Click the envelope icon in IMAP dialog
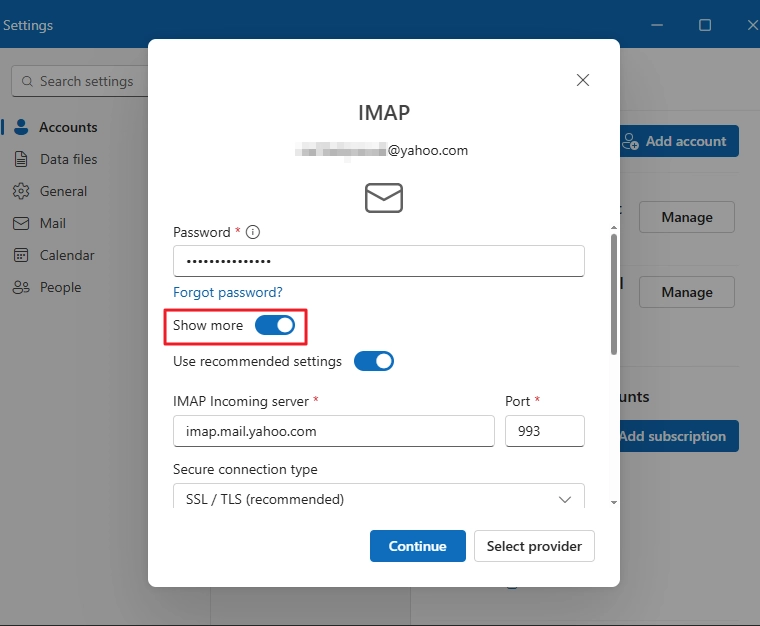This screenshot has height=626, width=760. tap(383, 198)
